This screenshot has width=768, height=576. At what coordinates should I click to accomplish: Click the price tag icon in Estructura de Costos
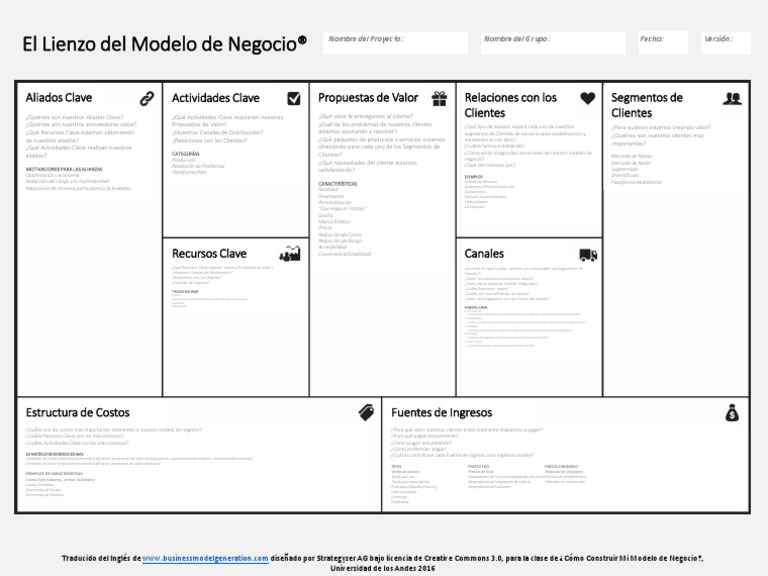click(366, 413)
